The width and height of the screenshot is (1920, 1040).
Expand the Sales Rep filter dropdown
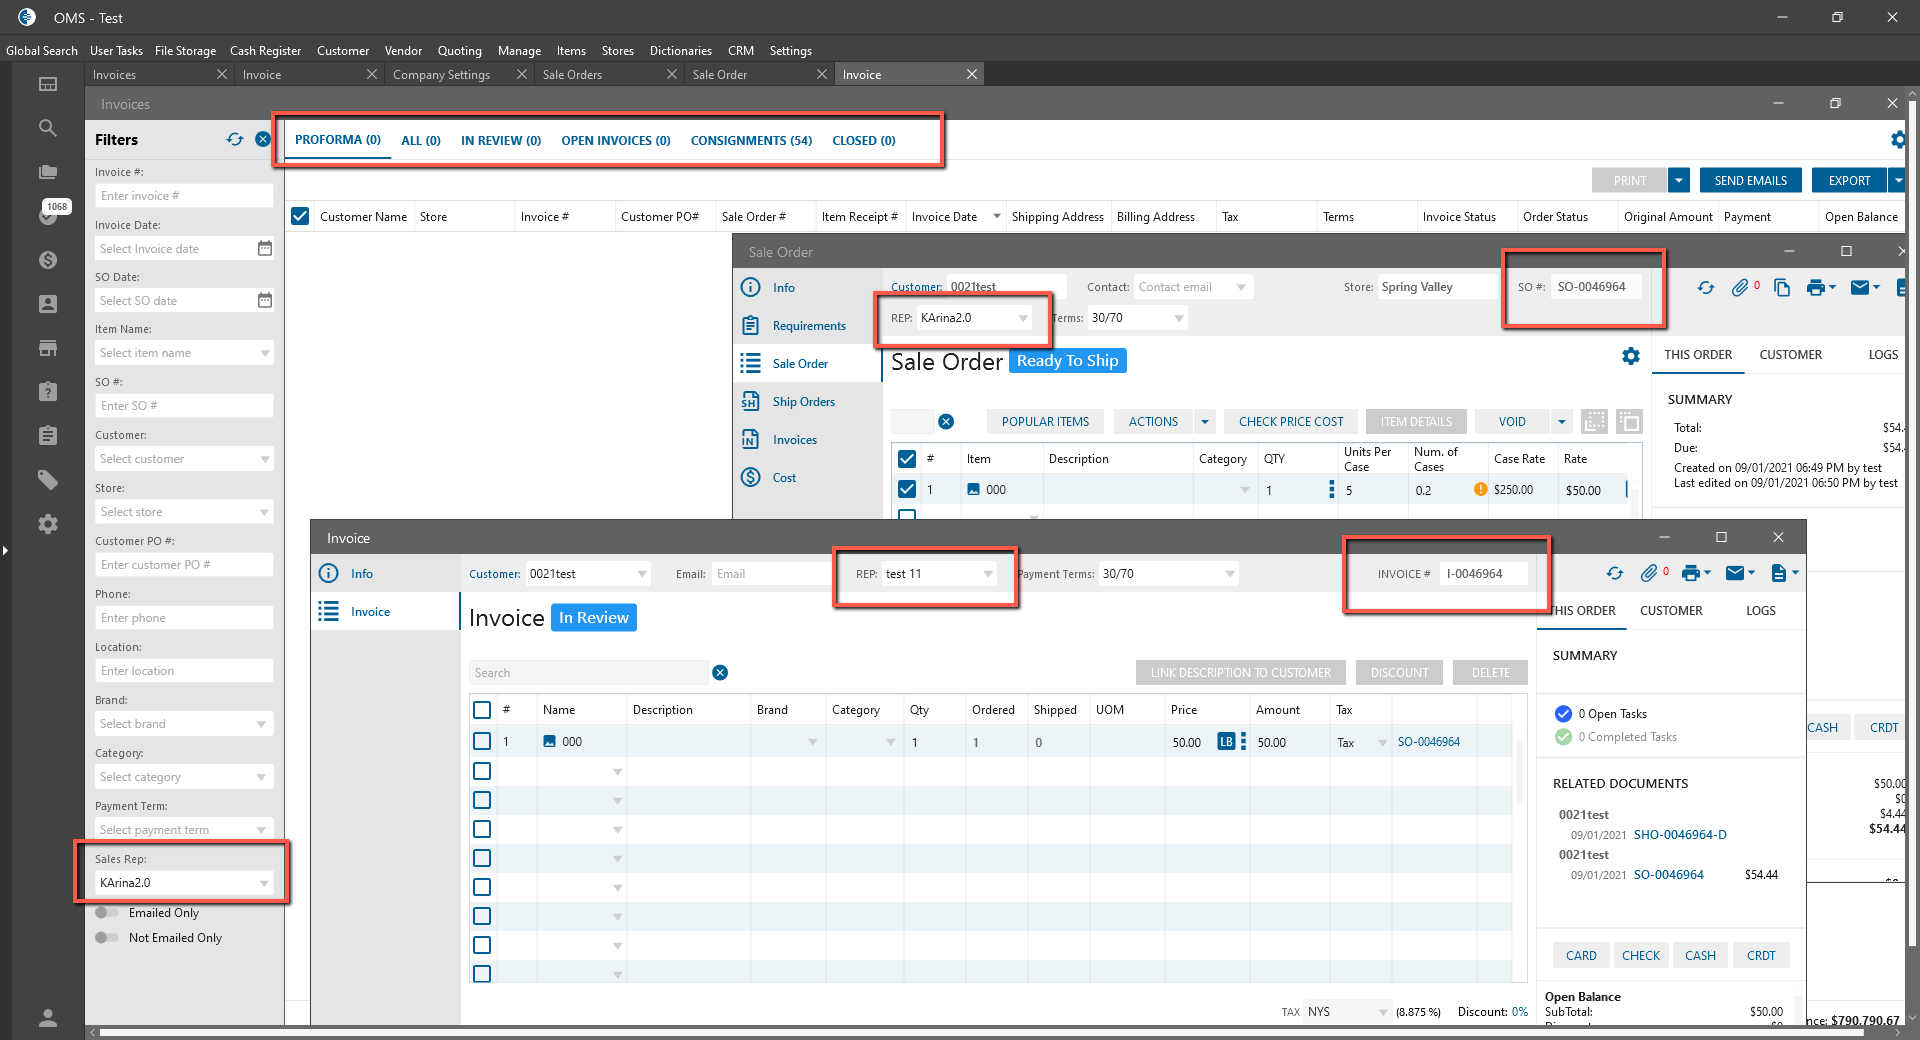coord(264,883)
